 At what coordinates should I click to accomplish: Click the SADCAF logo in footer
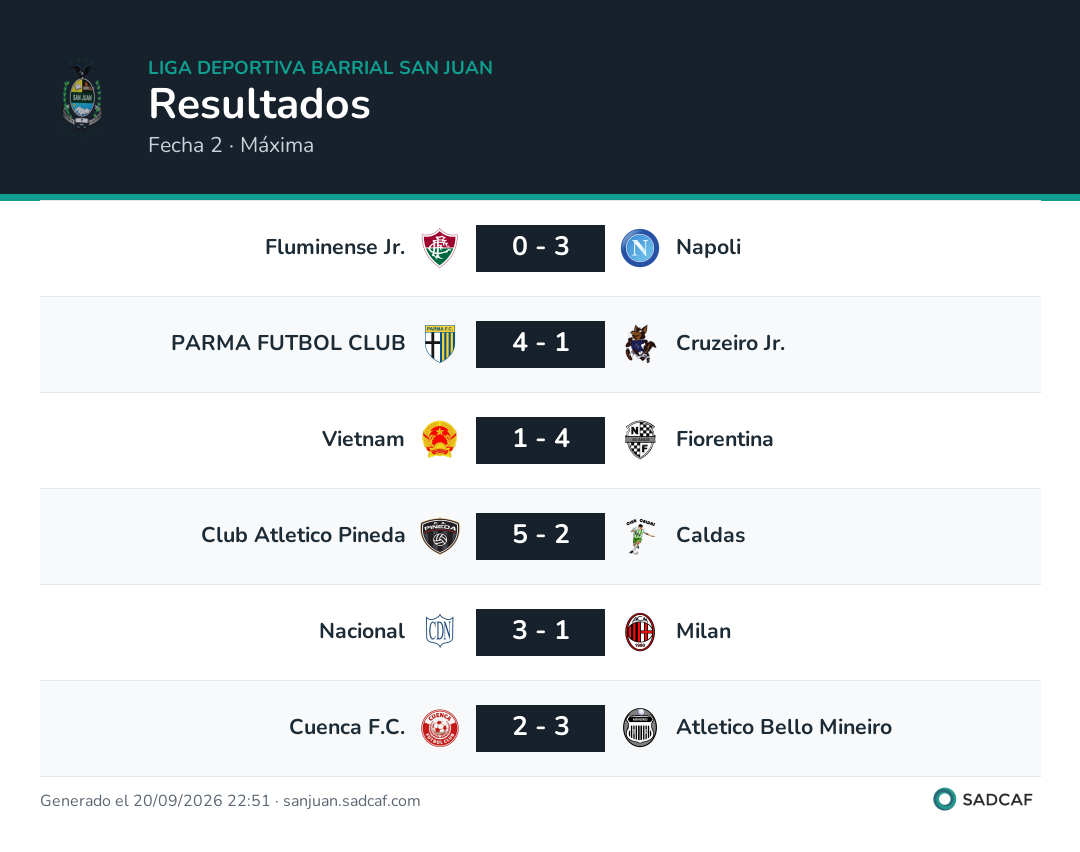coord(983,799)
